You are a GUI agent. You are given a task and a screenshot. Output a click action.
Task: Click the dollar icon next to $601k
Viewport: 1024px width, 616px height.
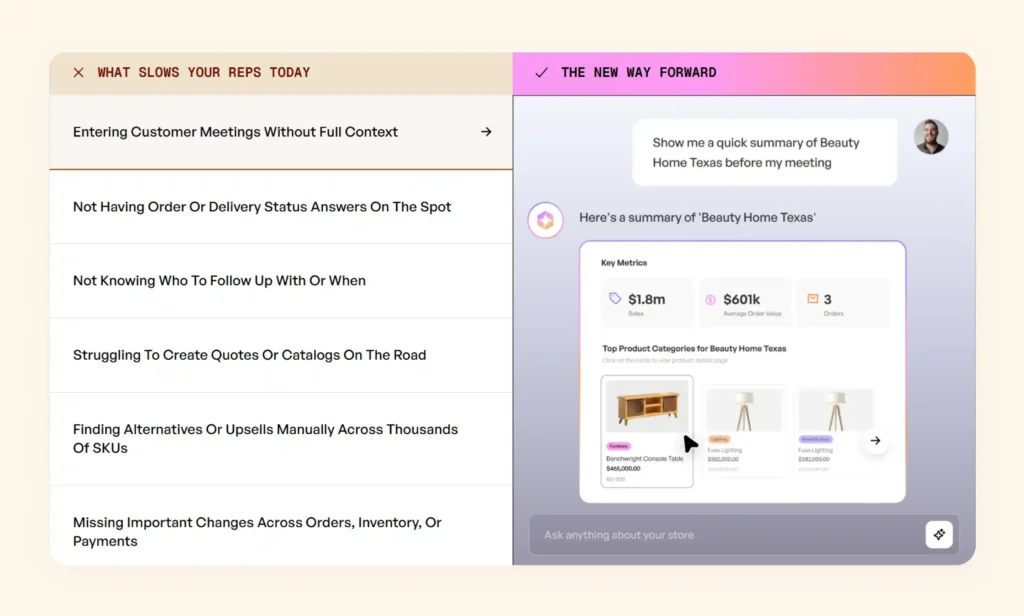tap(711, 300)
